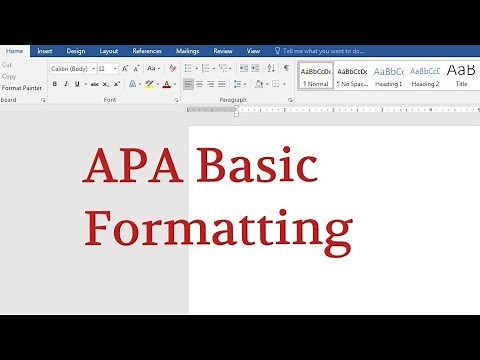Click Cut in the clipboard group
The width and height of the screenshot is (480, 360).
pyautogui.click(x=7, y=64)
